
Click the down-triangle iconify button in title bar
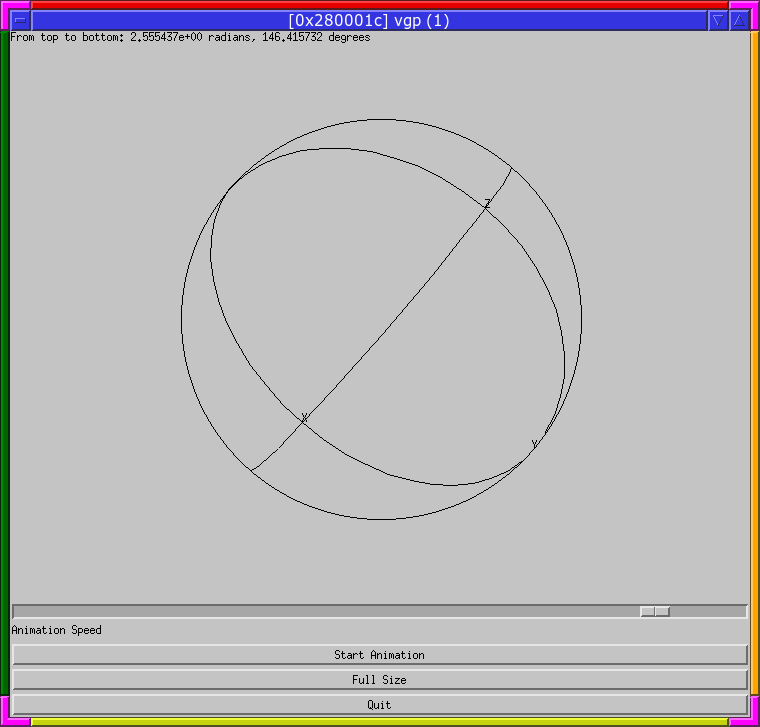(718, 20)
